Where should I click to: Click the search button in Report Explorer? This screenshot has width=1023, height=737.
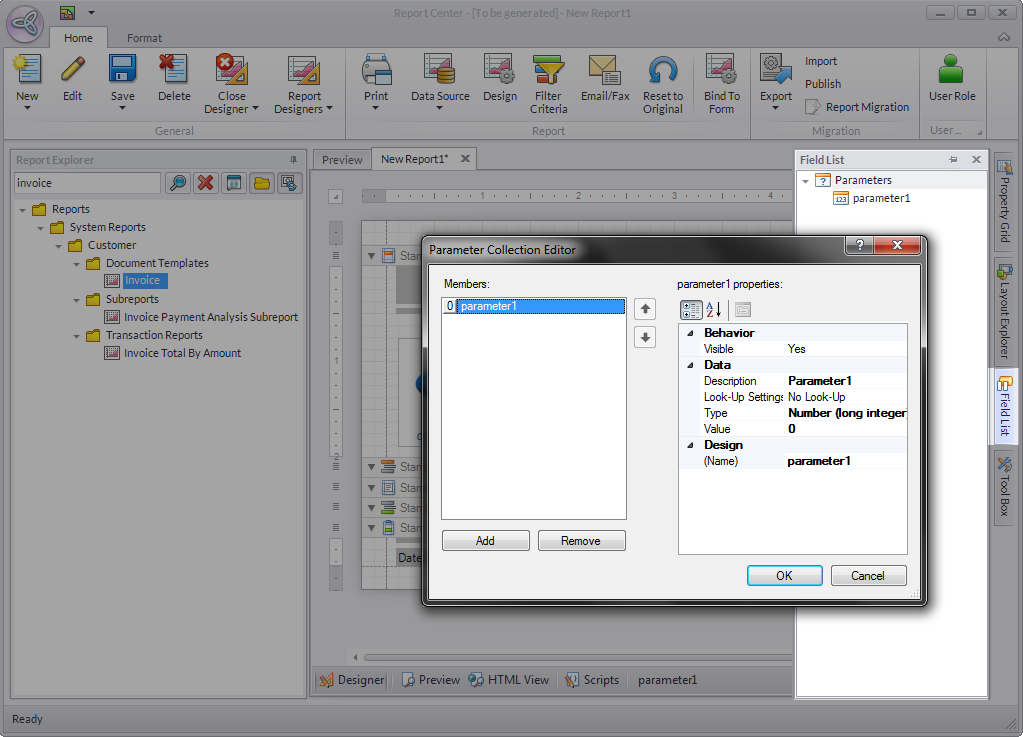click(x=177, y=183)
